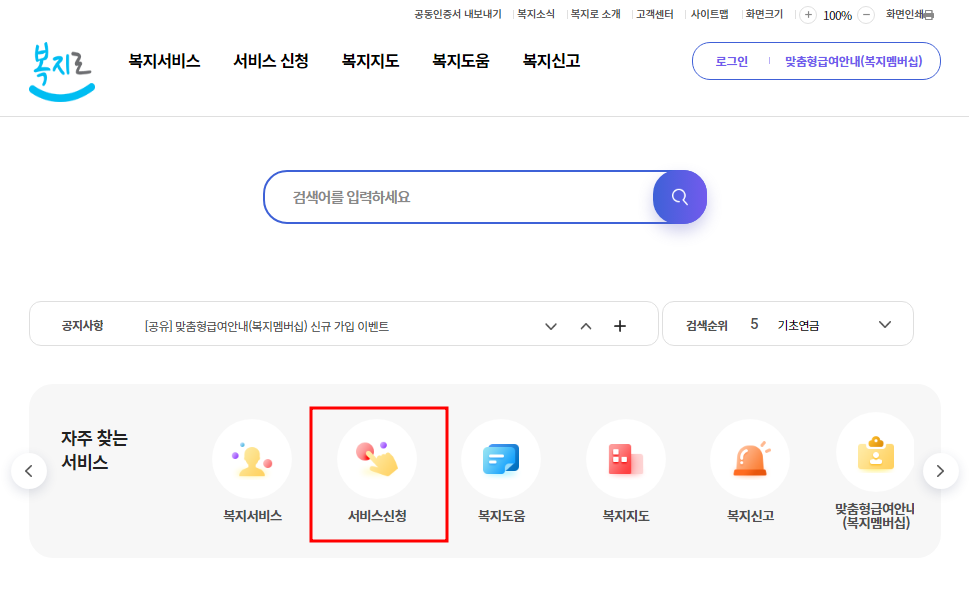Click the 공지사항 label

(x=82, y=326)
